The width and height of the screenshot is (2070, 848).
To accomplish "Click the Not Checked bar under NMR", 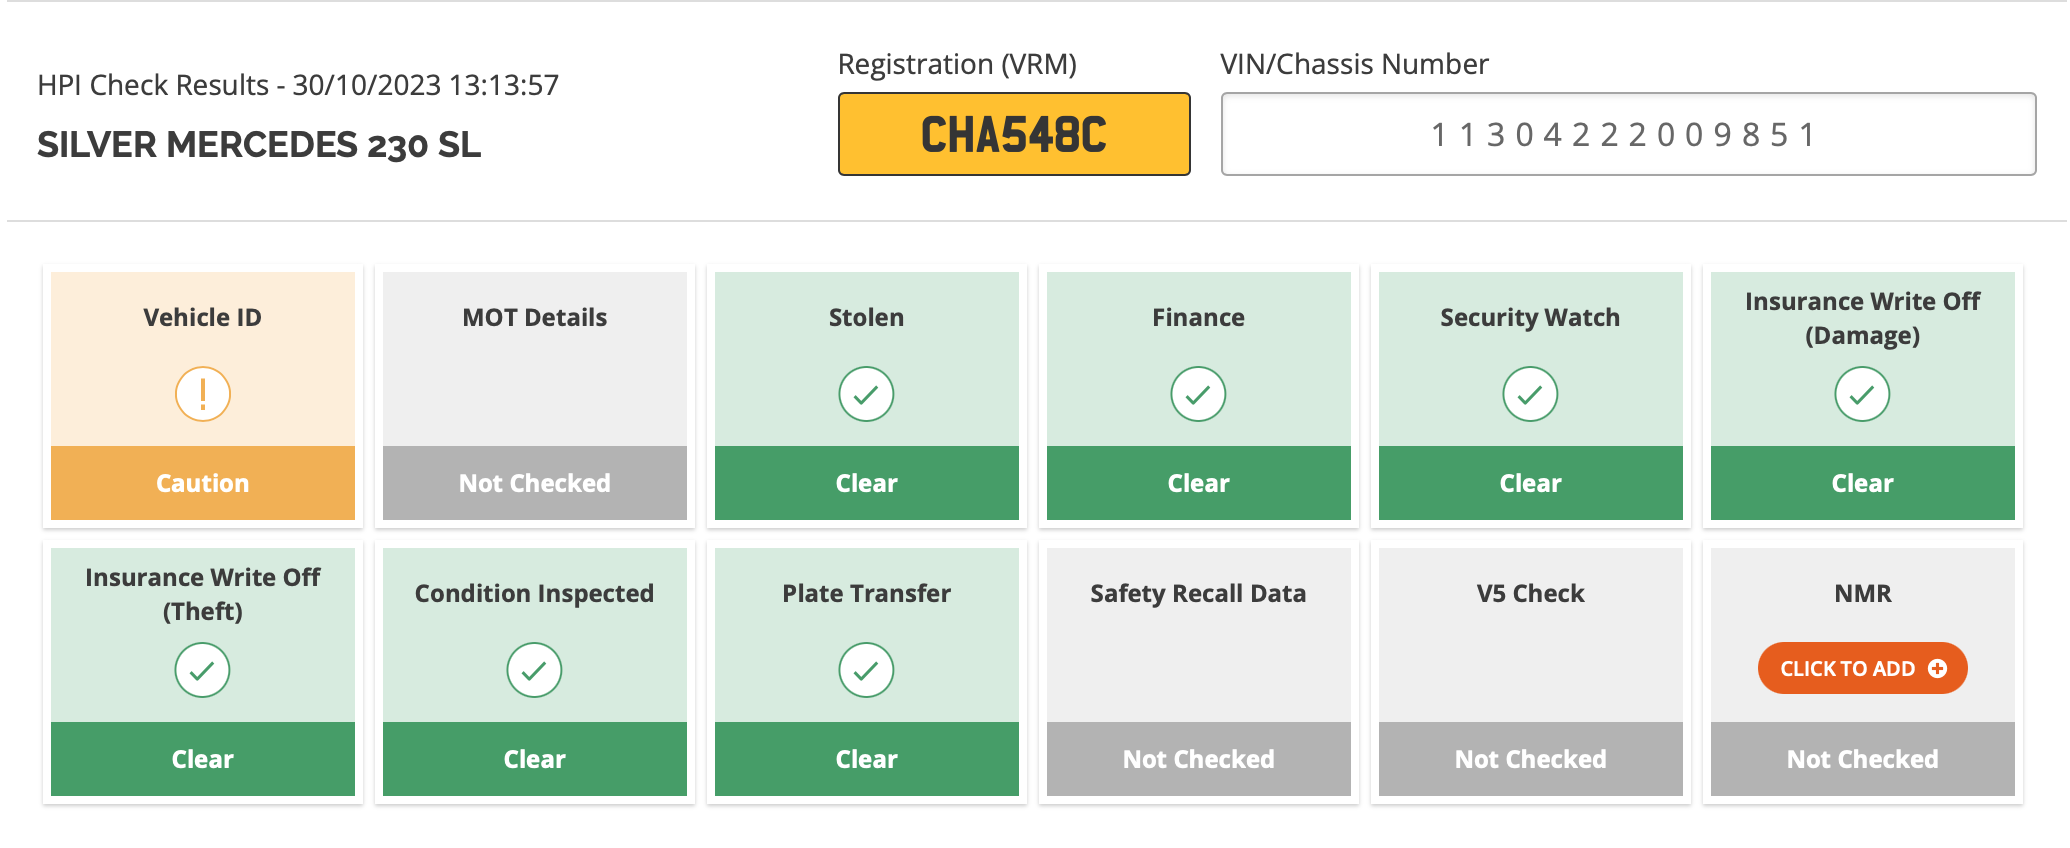I will 1863,759.
